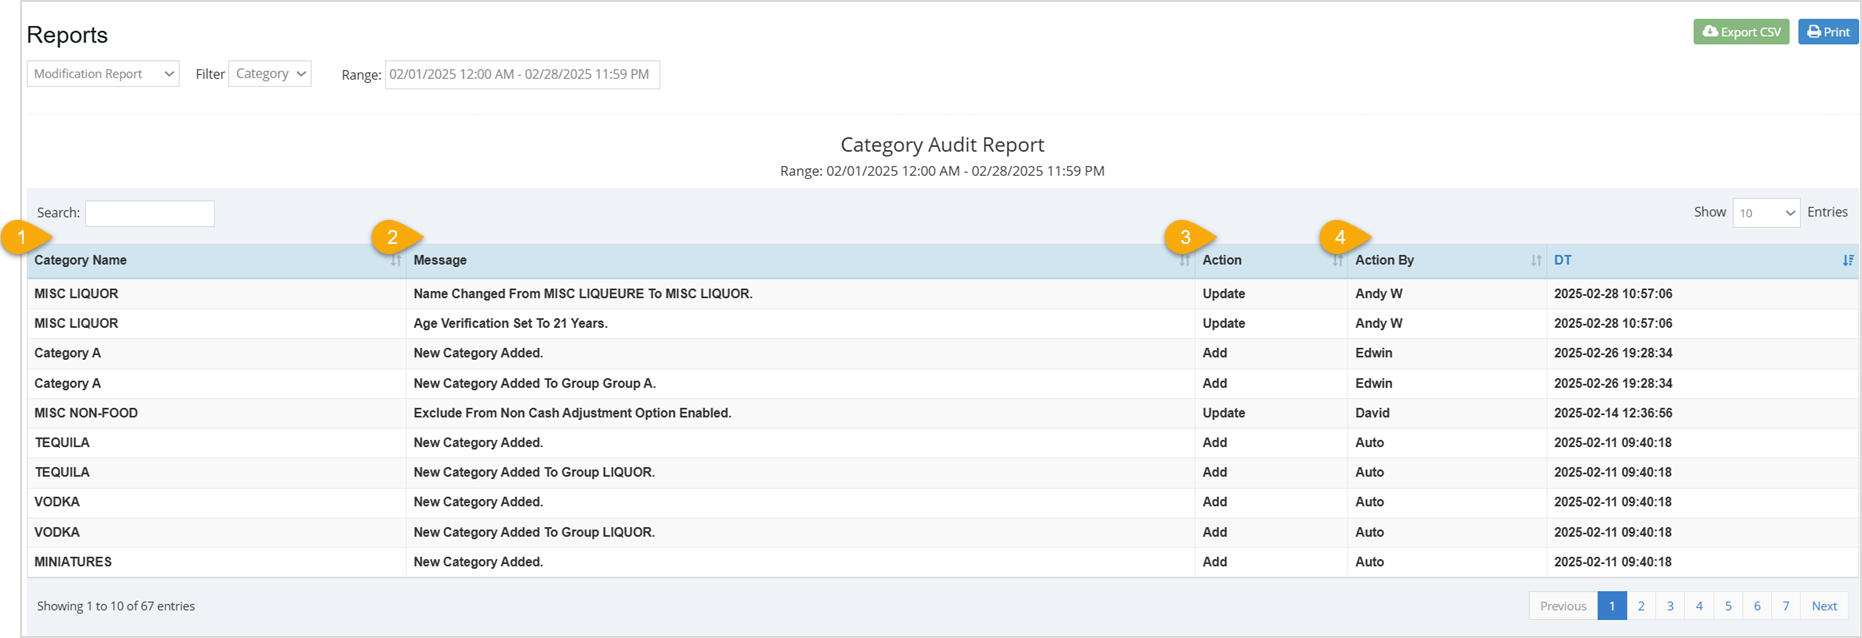Sort by Message column arrows

click(1184, 260)
